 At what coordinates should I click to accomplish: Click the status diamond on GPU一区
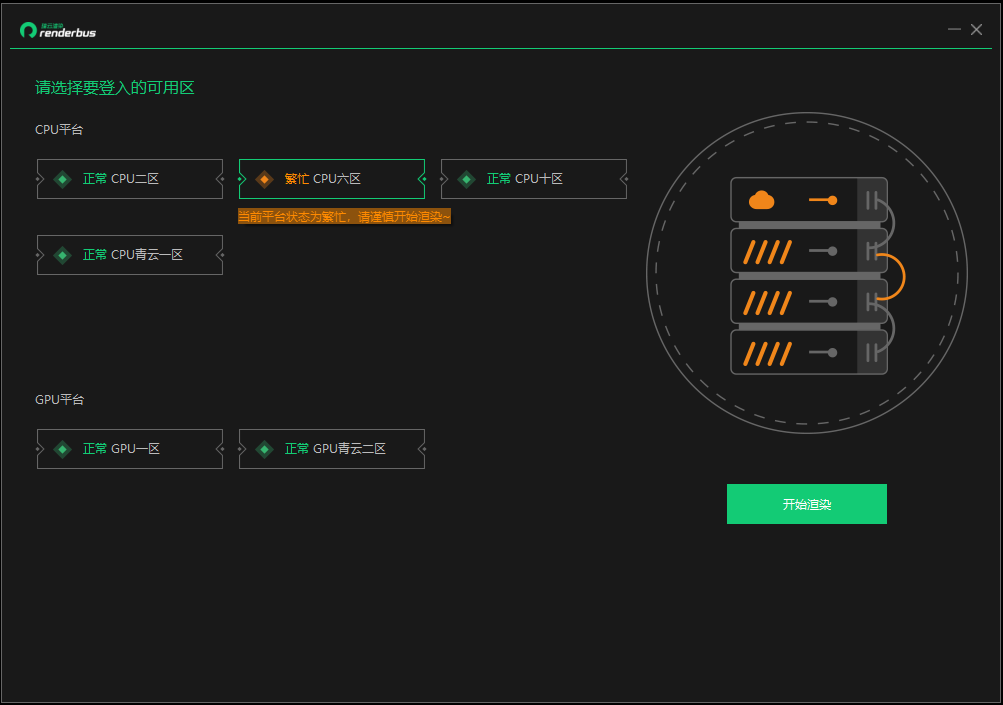pos(62,448)
